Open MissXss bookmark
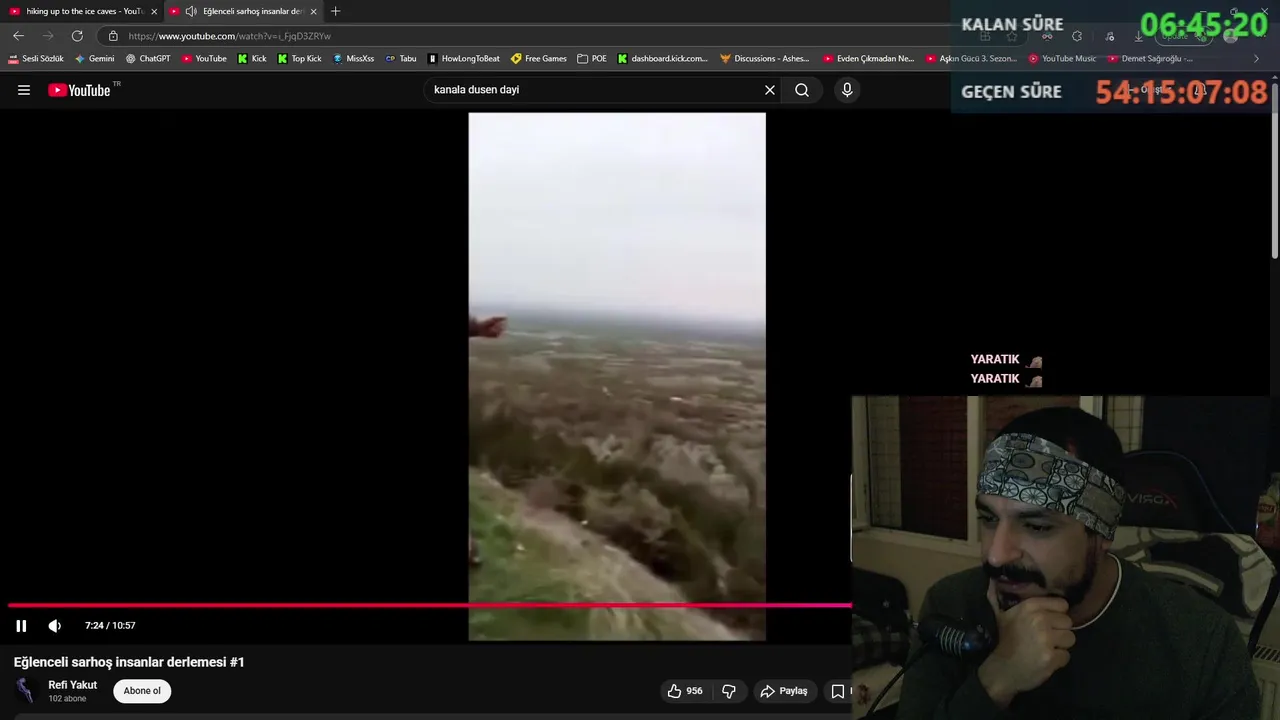1280x720 pixels. tap(354, 59)
